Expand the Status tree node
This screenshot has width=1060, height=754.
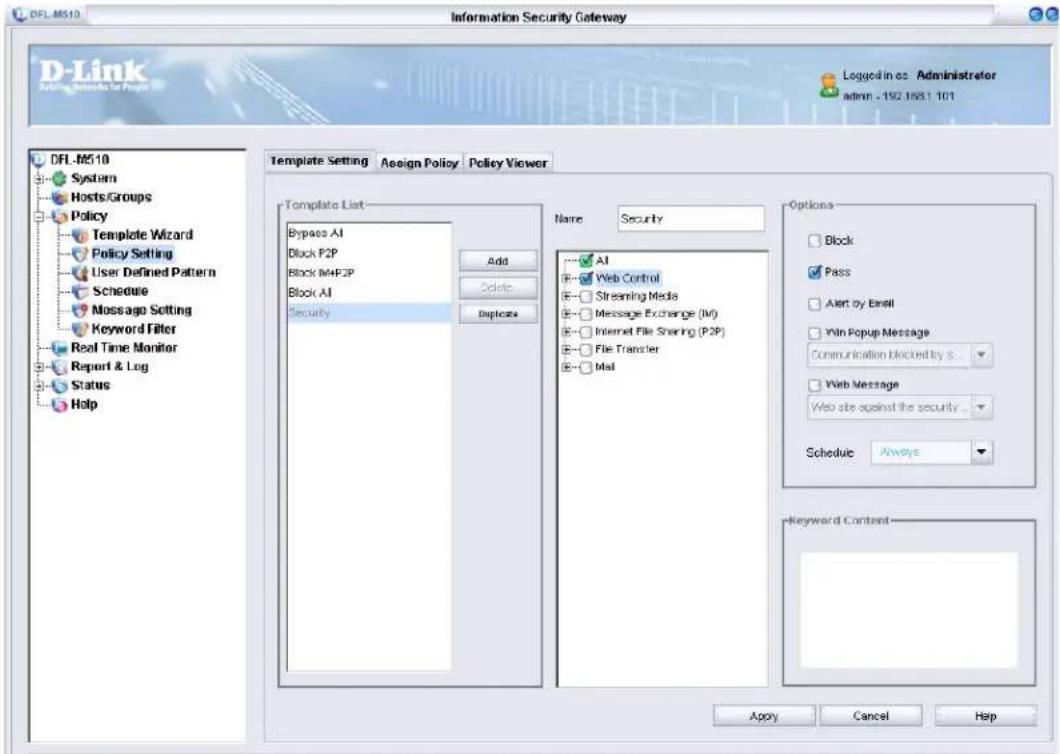[39, 385]
